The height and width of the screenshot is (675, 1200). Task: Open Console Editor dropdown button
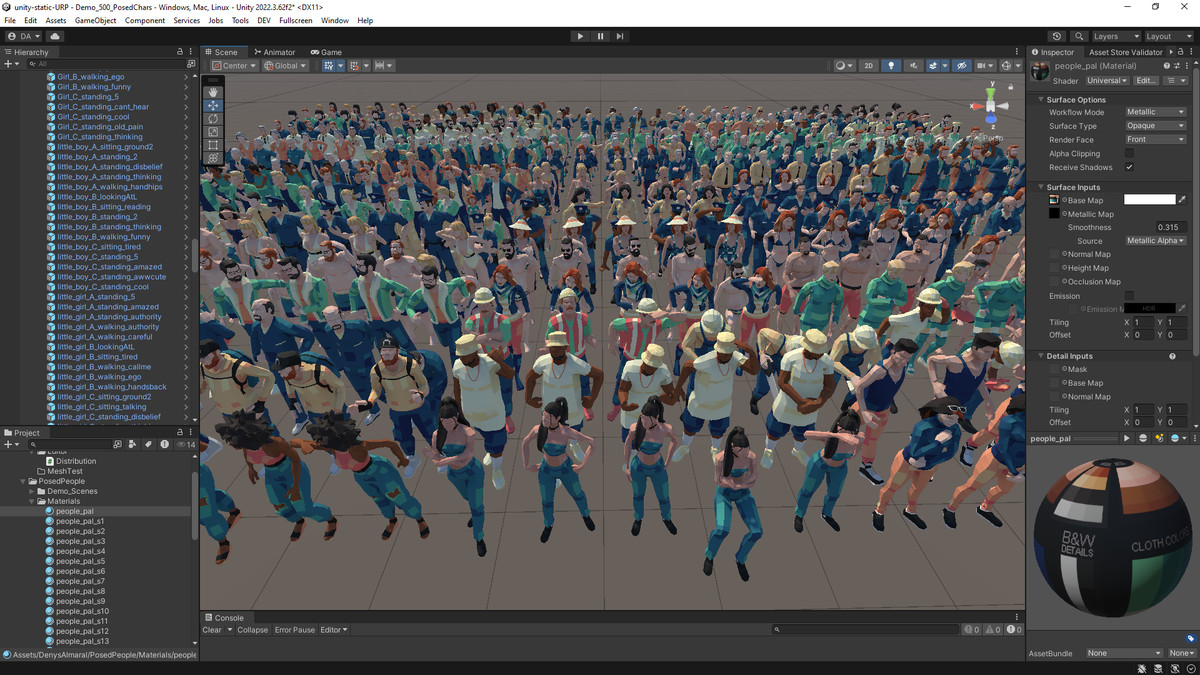coord(334,630)
